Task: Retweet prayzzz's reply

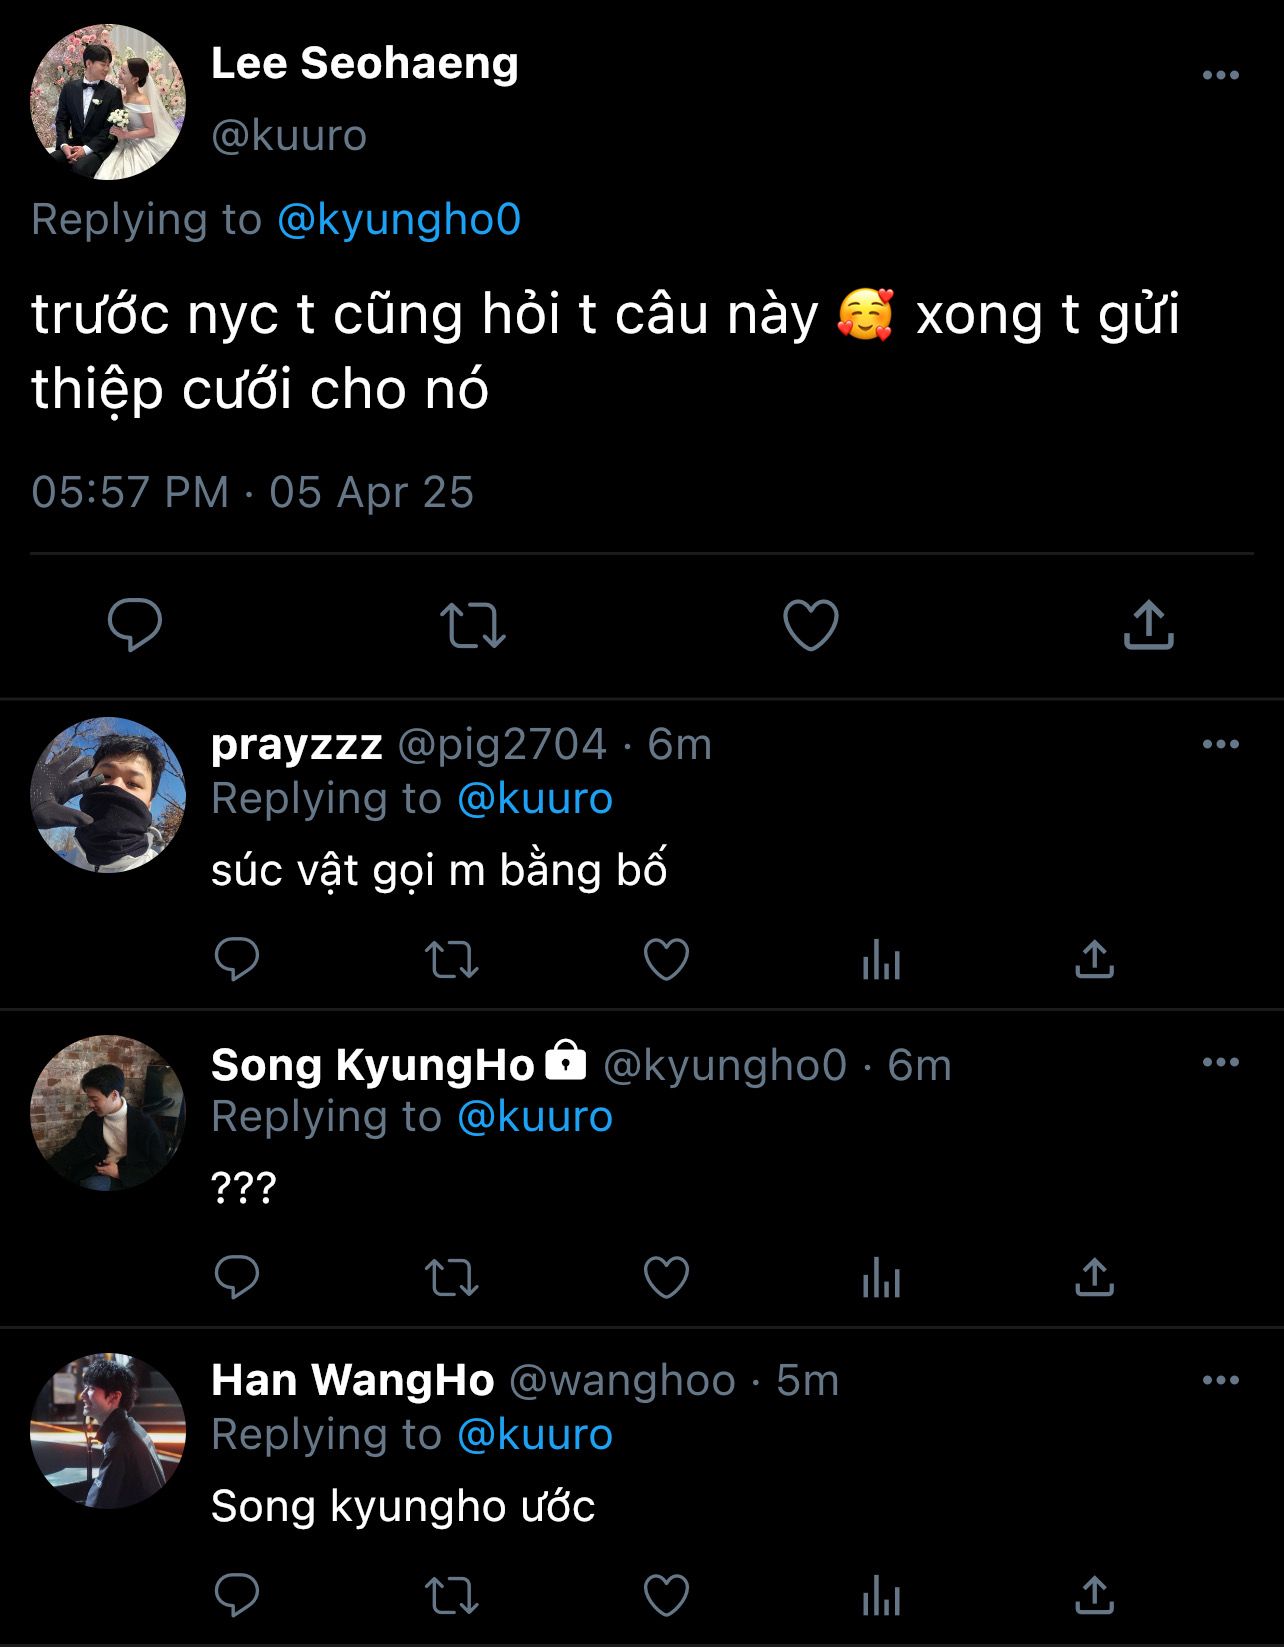Action: (451, 960)
